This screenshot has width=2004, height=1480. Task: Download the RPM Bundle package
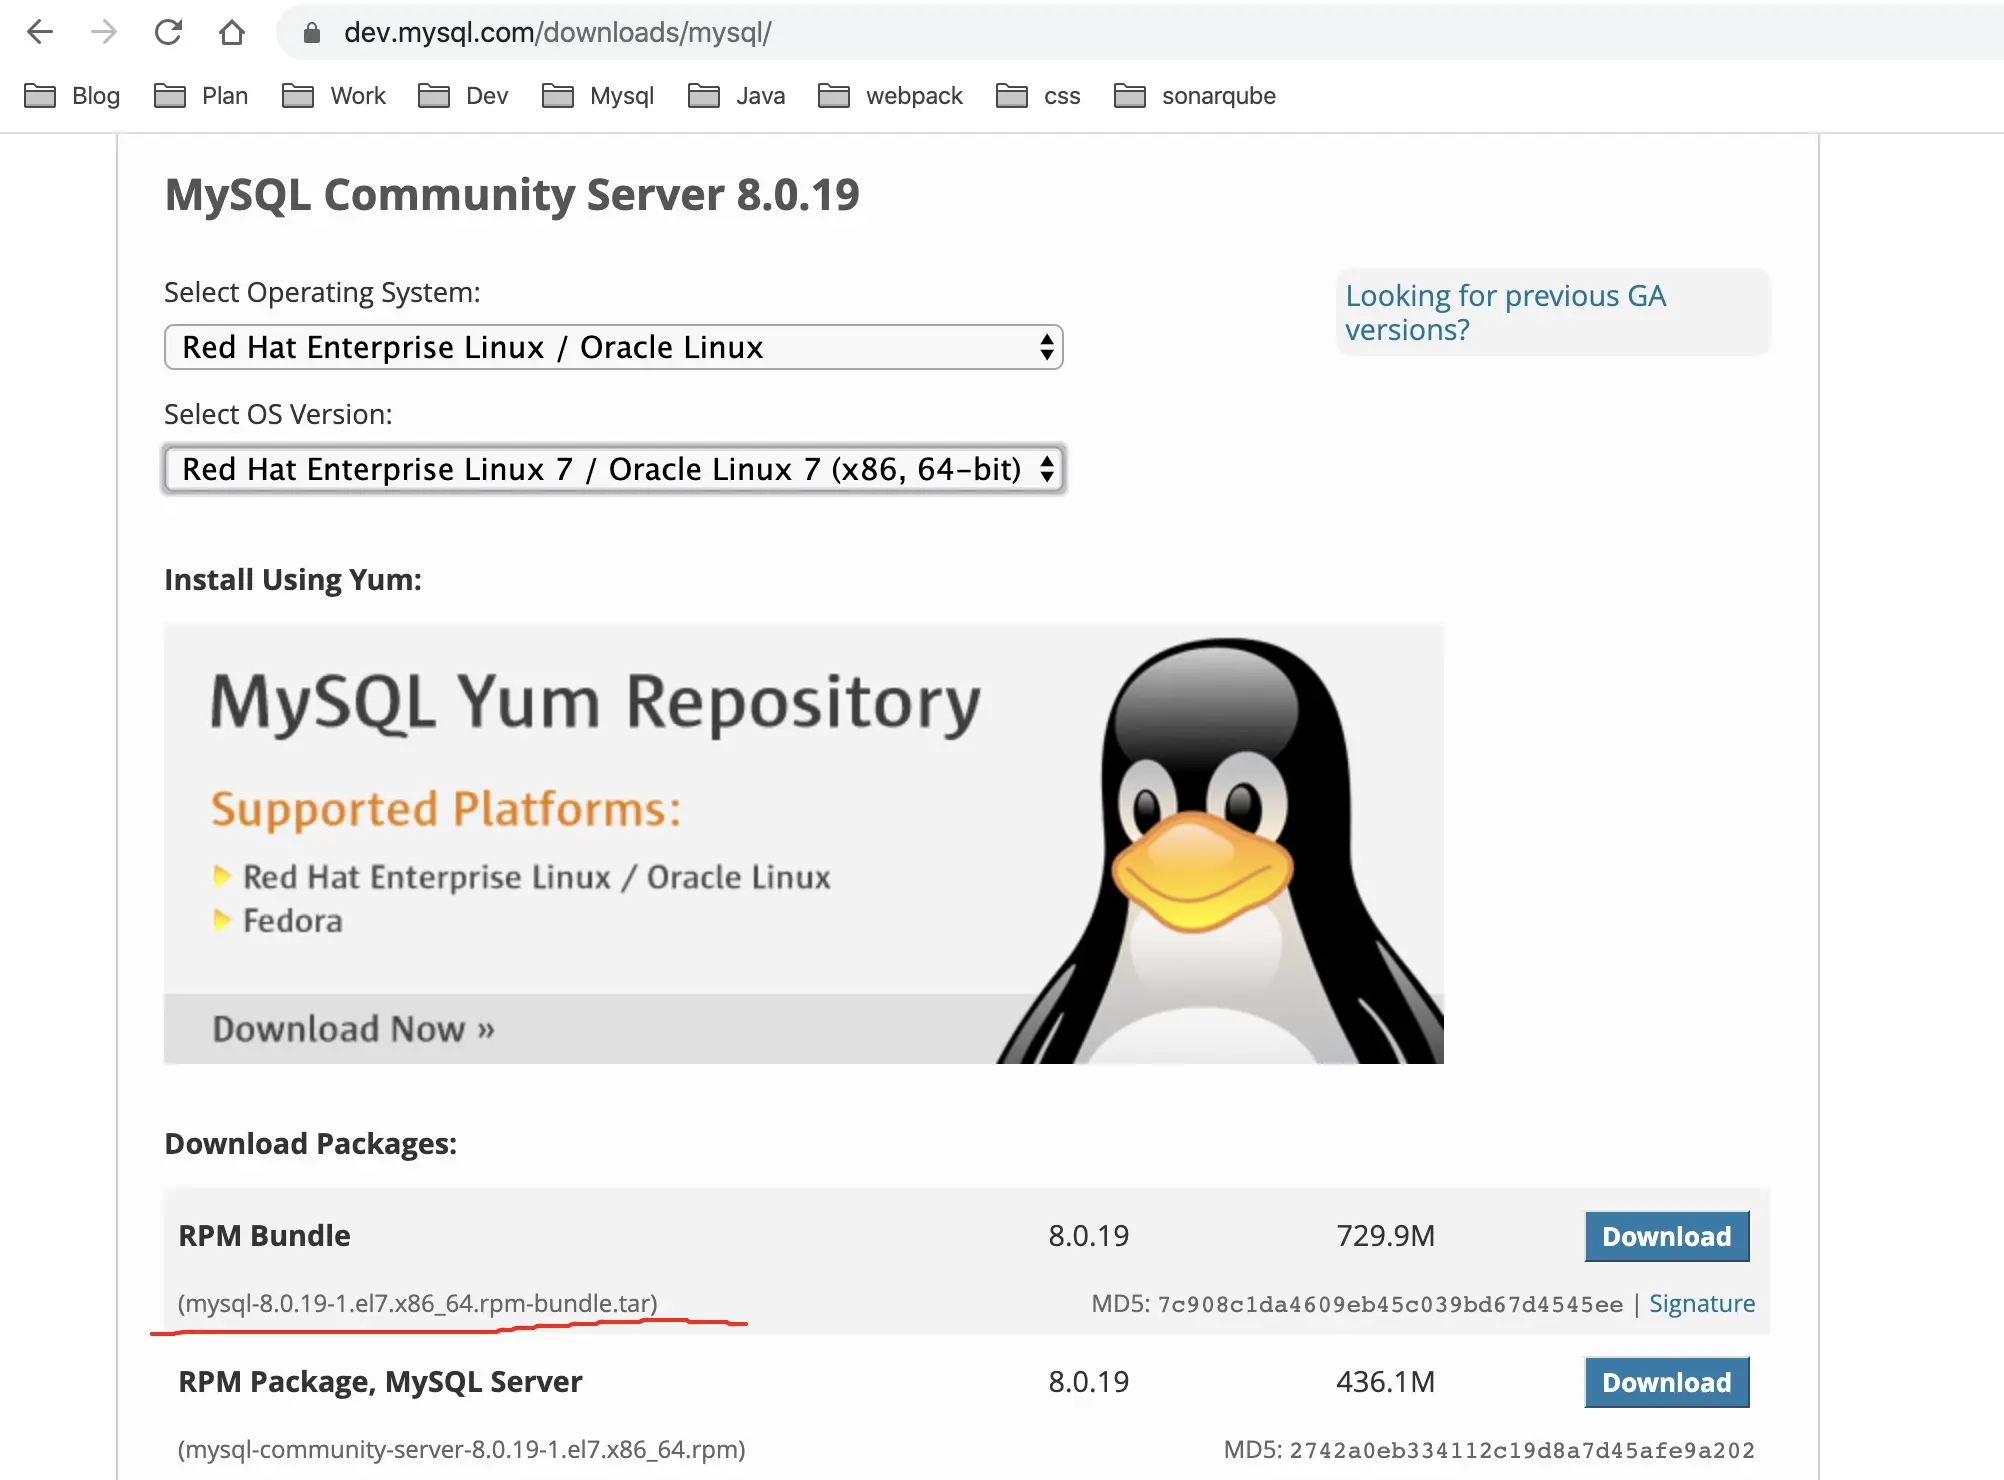click(1666, 1236)
